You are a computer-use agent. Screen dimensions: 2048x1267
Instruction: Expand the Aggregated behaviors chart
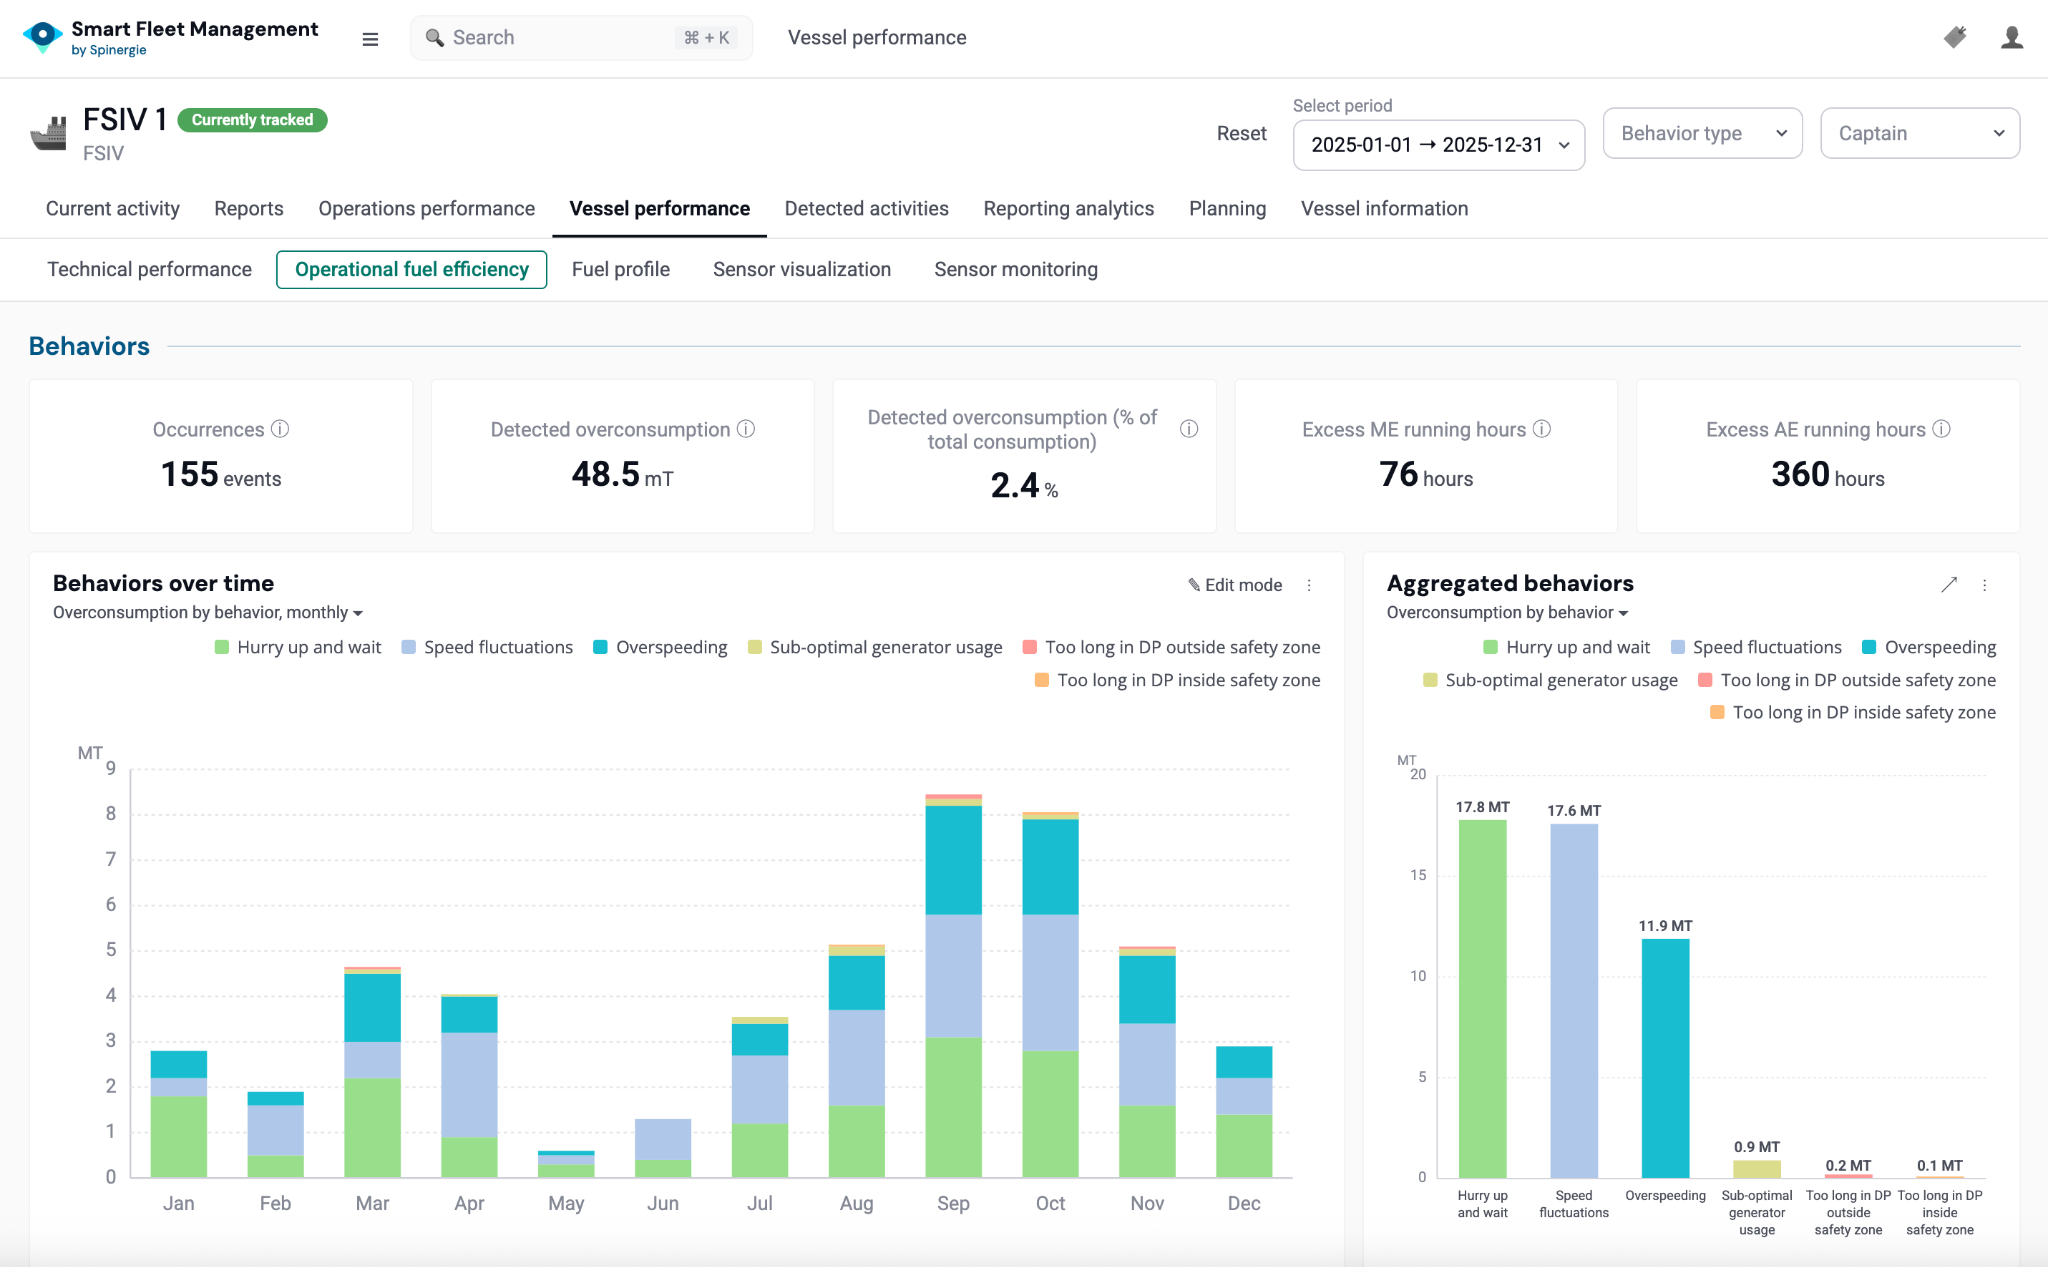pyautogui.click(x=1949, y=585)
